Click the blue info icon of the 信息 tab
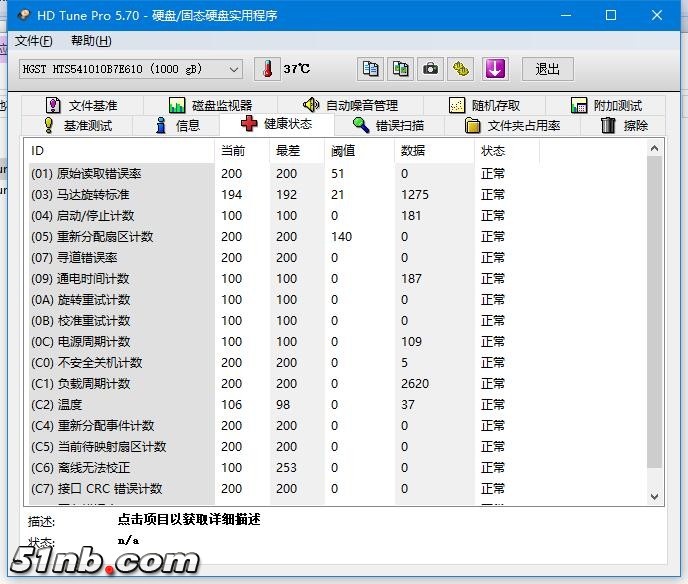The height and width of the screenshot is (584, 688). tap(161, 125)
